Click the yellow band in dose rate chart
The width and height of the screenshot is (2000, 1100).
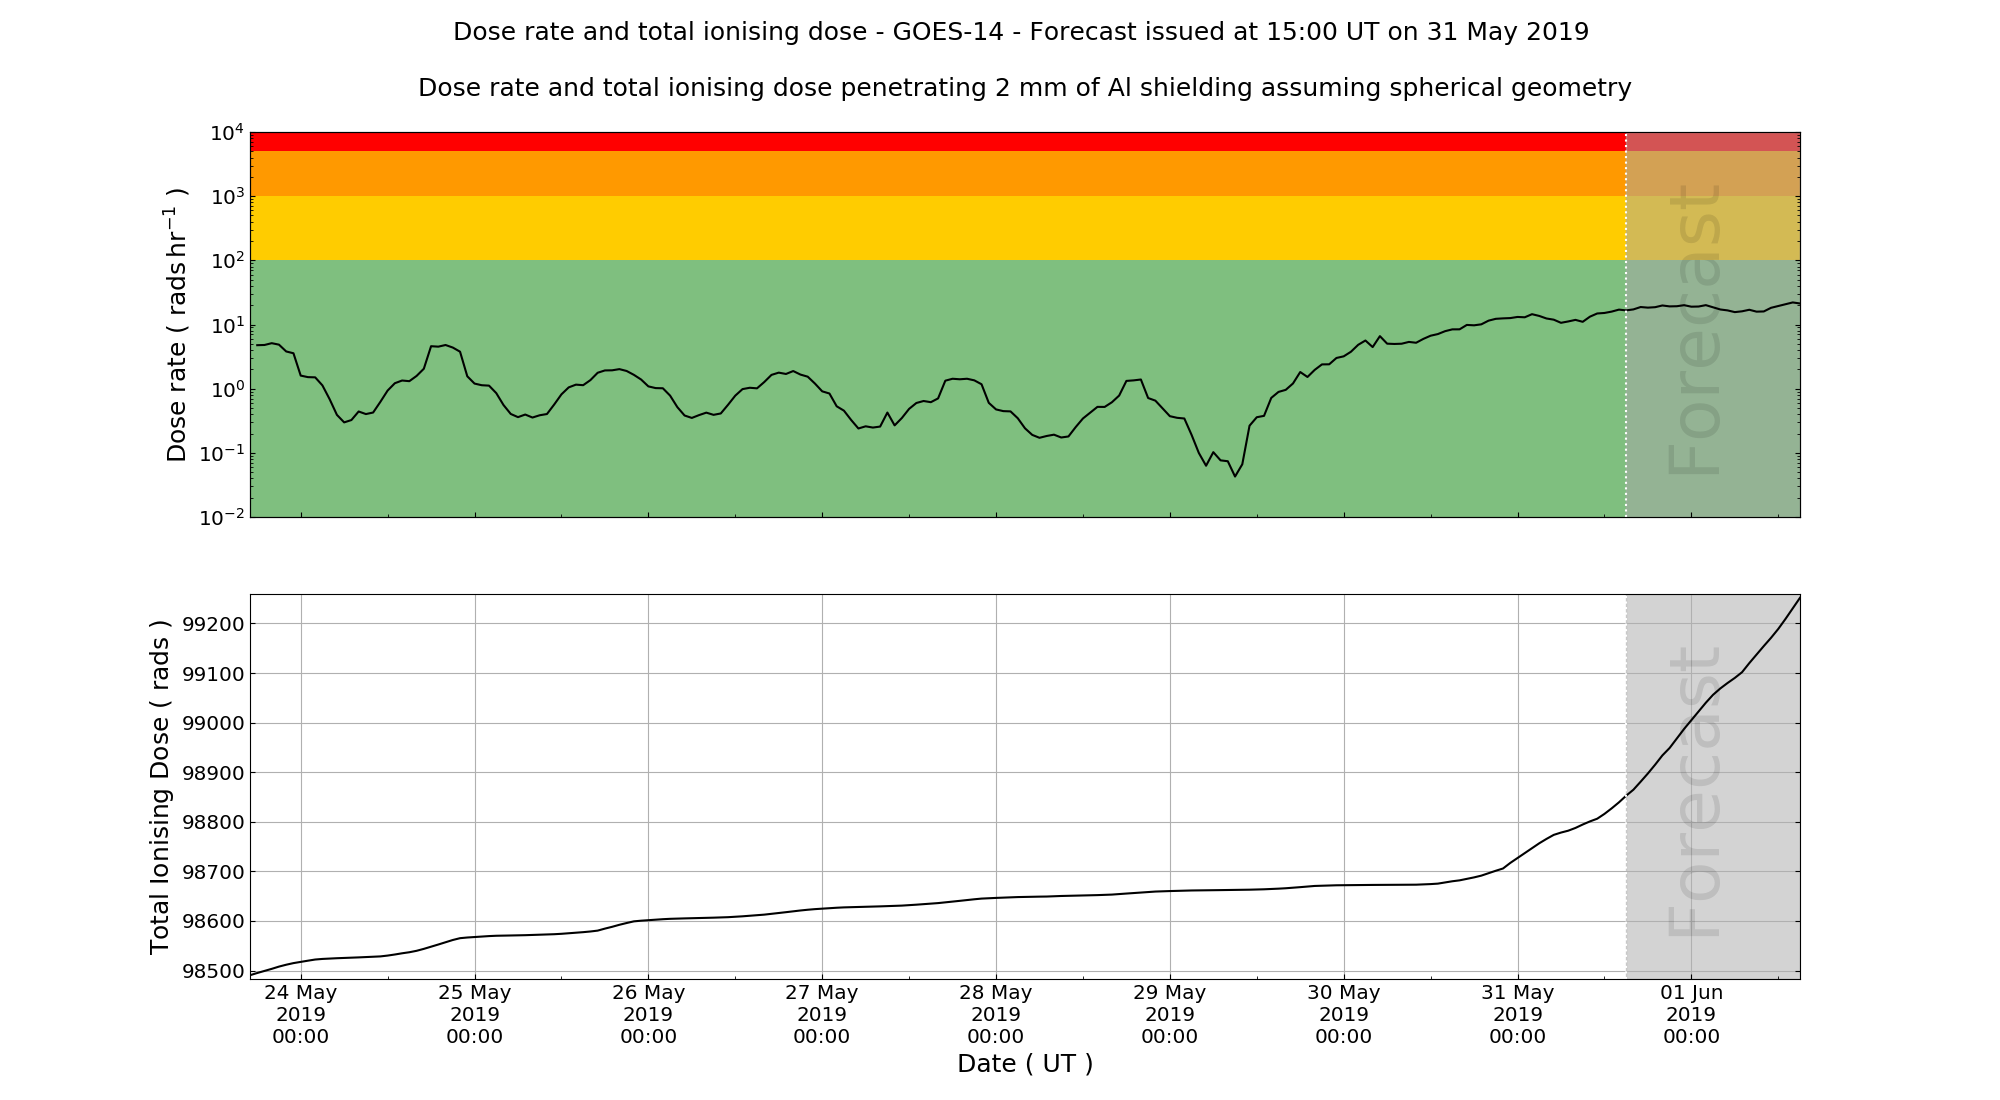click(937, 228)
